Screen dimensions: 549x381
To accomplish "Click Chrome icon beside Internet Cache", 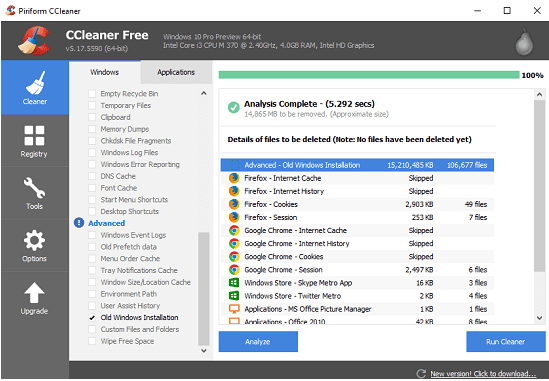I will tap(234, 230).
